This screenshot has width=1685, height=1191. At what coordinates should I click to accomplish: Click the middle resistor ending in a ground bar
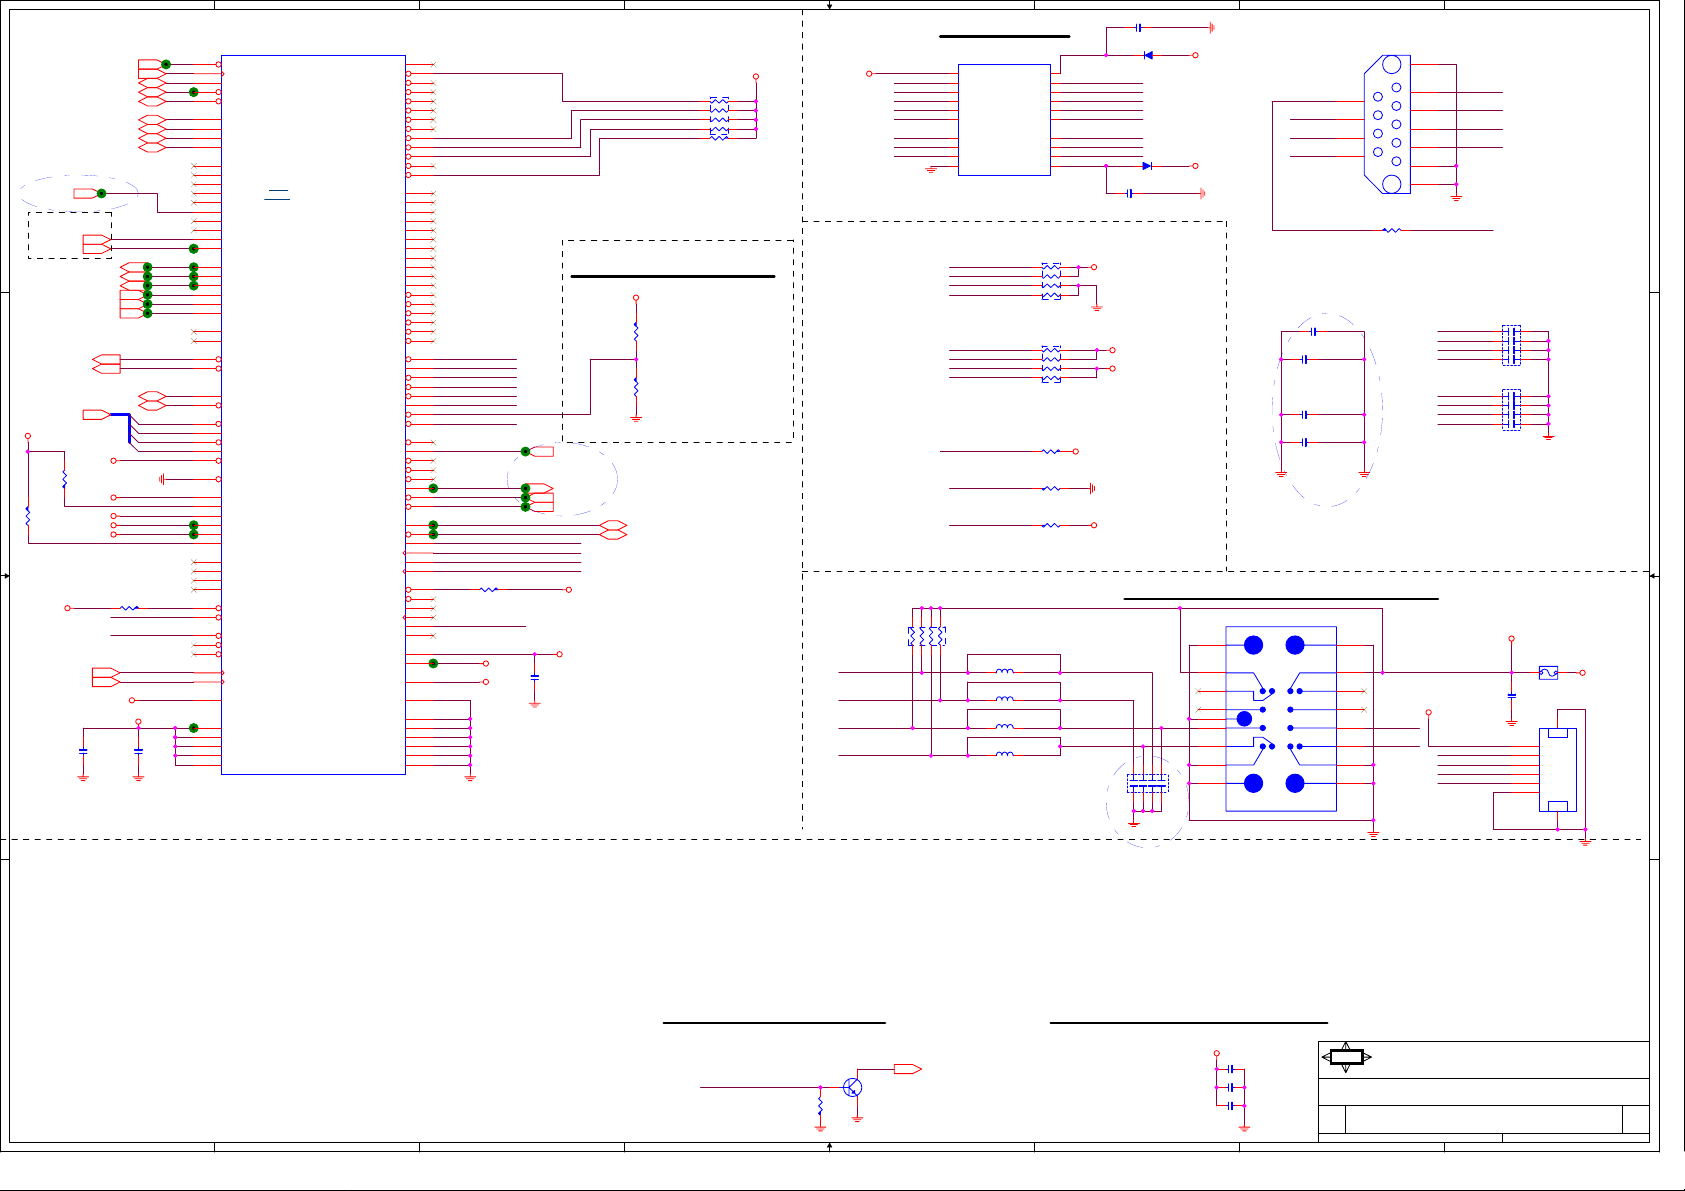1050,489
